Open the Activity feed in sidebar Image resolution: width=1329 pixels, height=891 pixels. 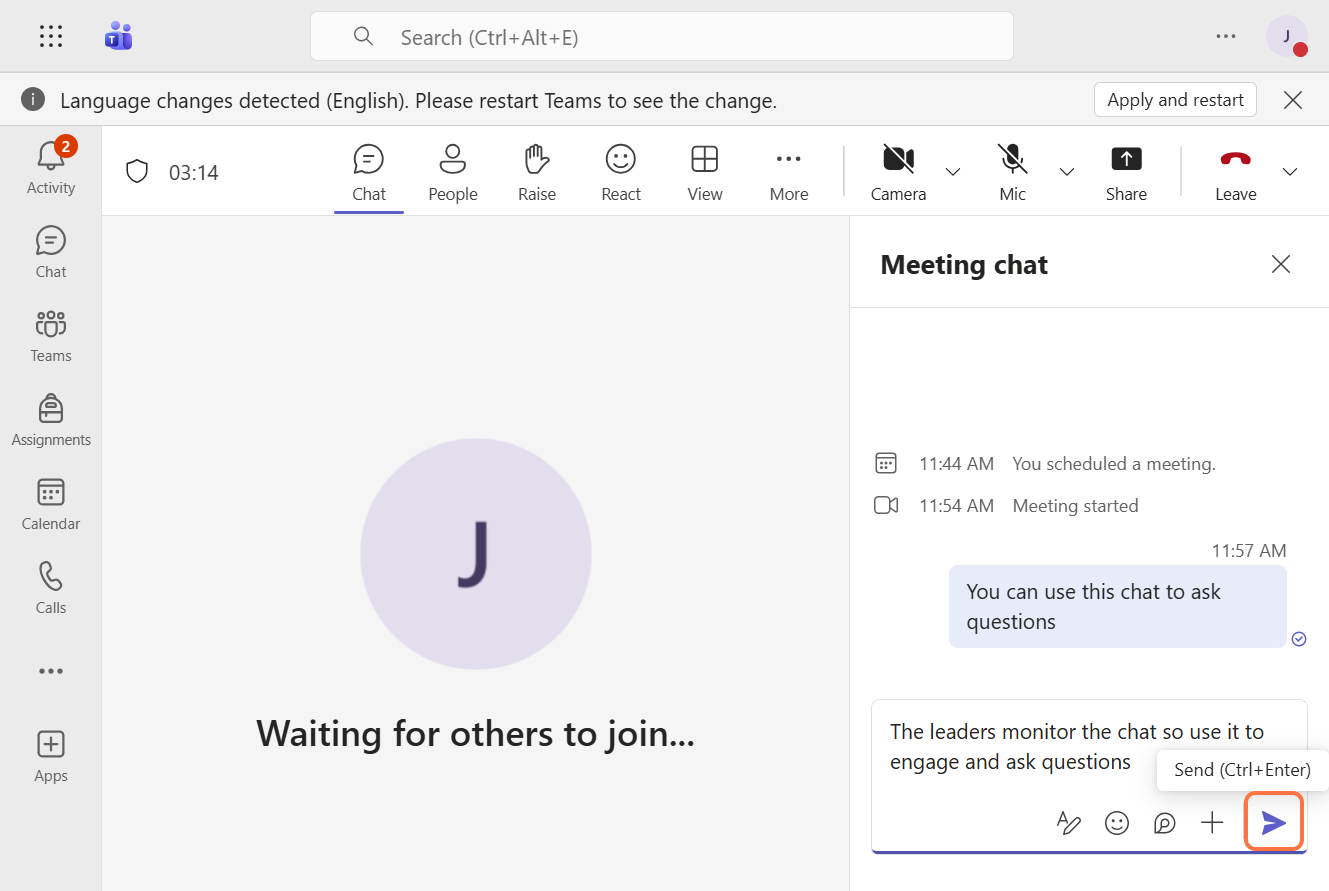51,166
